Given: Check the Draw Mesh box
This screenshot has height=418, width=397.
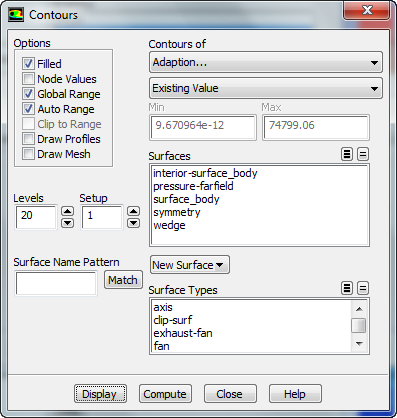Looking at the screenshot, I should click(x=28, y=154).
